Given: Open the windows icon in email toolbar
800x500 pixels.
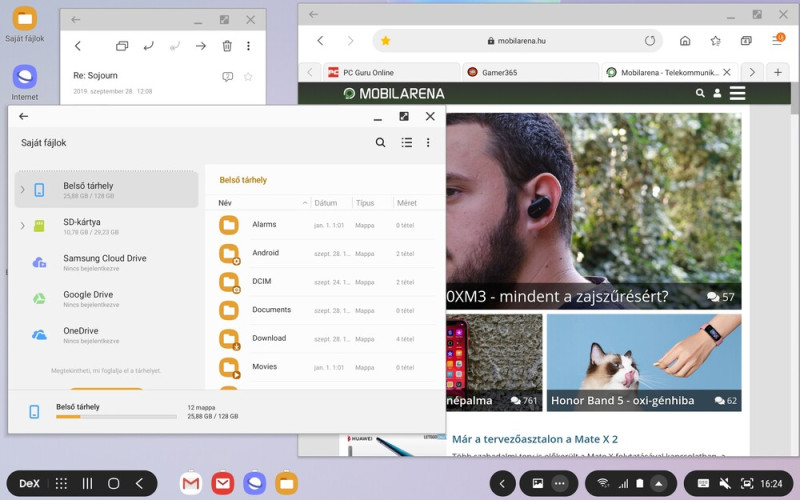Looking at the screenshot, I should coord(122,46).
